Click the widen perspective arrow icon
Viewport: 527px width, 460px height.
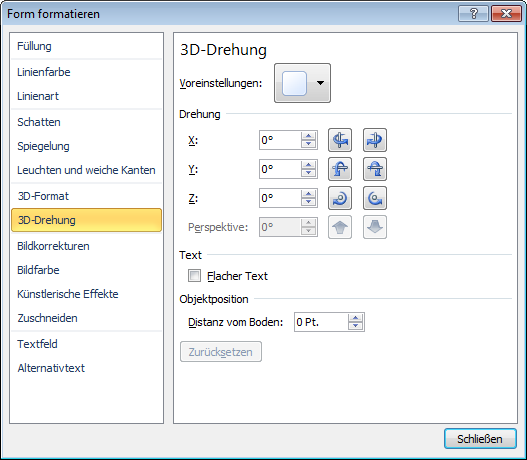click(x=375, y=227)
